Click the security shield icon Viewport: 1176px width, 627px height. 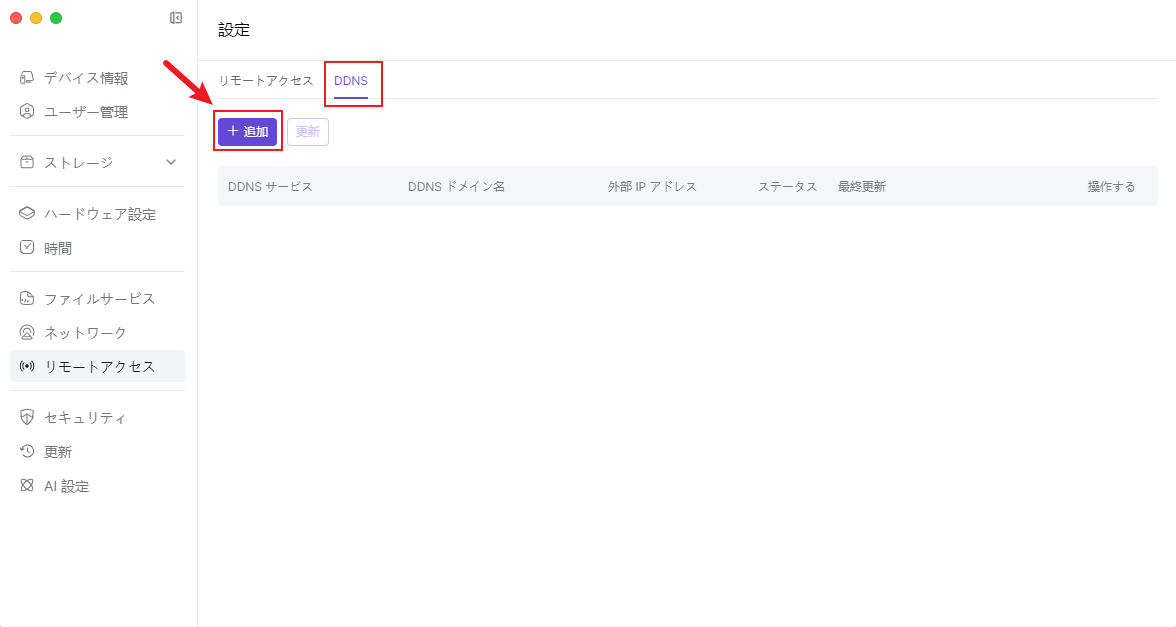point(27,418)
